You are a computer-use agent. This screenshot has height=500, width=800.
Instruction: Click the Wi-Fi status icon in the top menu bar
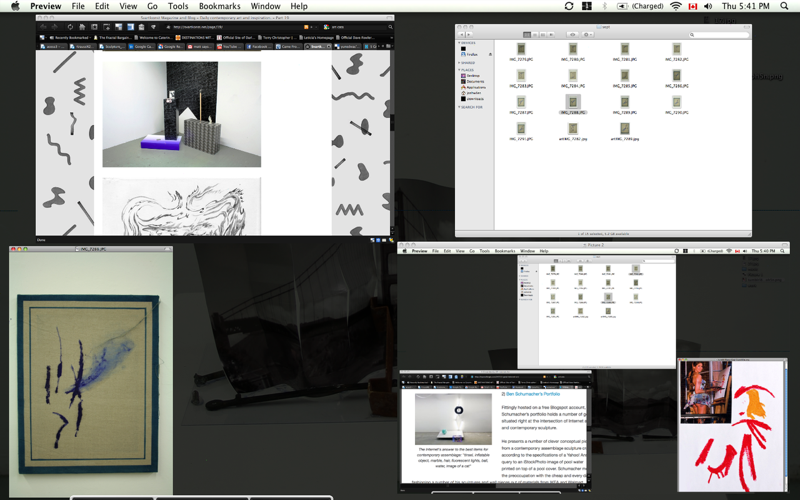[x=675, y=6]
